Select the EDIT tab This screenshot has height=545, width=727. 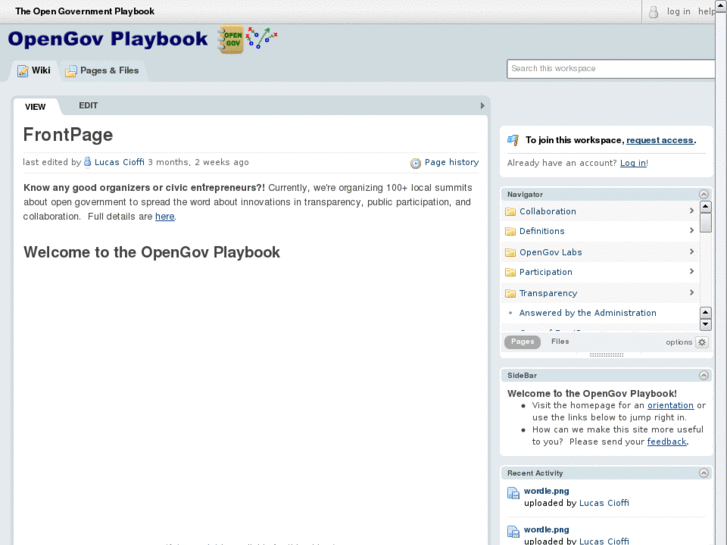pyautogui.click(x=88, y=106)
